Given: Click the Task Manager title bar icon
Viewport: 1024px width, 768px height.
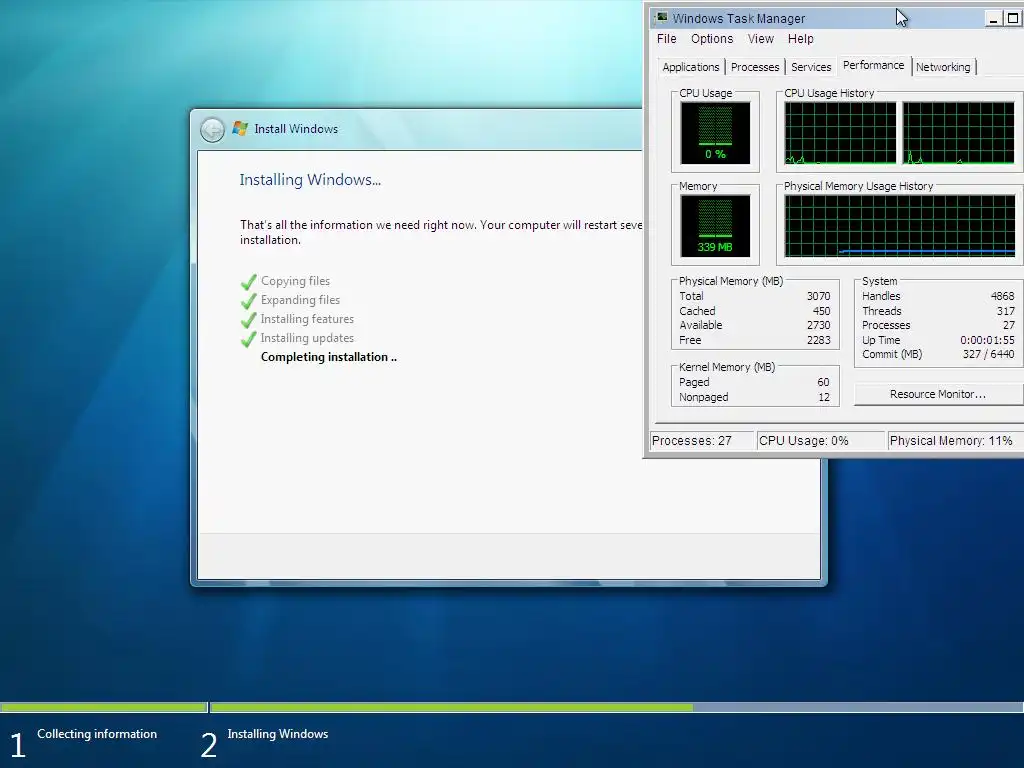Looking at the screenshot, I should tap(662, 18).
